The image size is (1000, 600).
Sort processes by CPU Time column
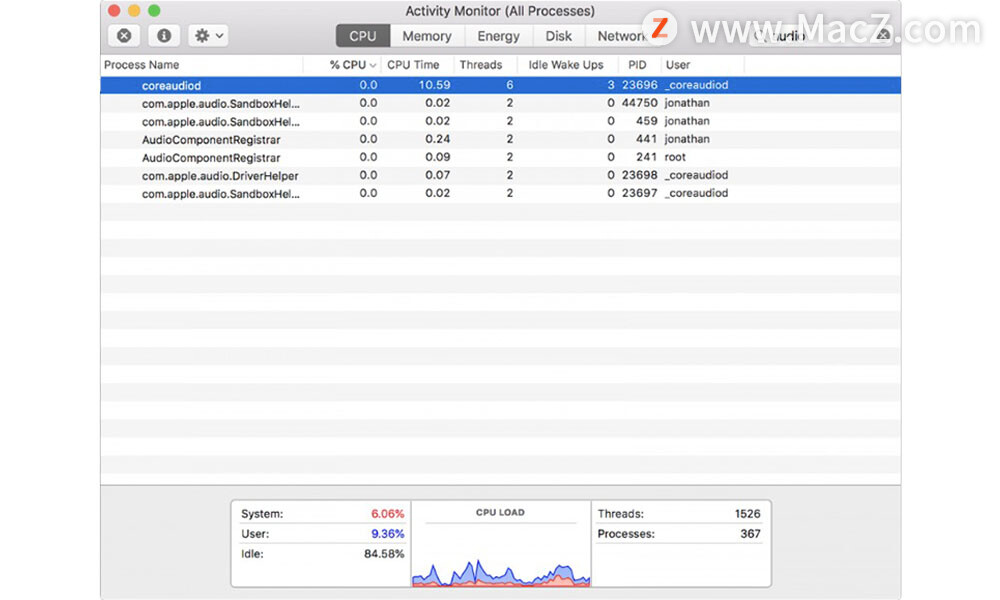pyautogui.click(x=413, y=65)
